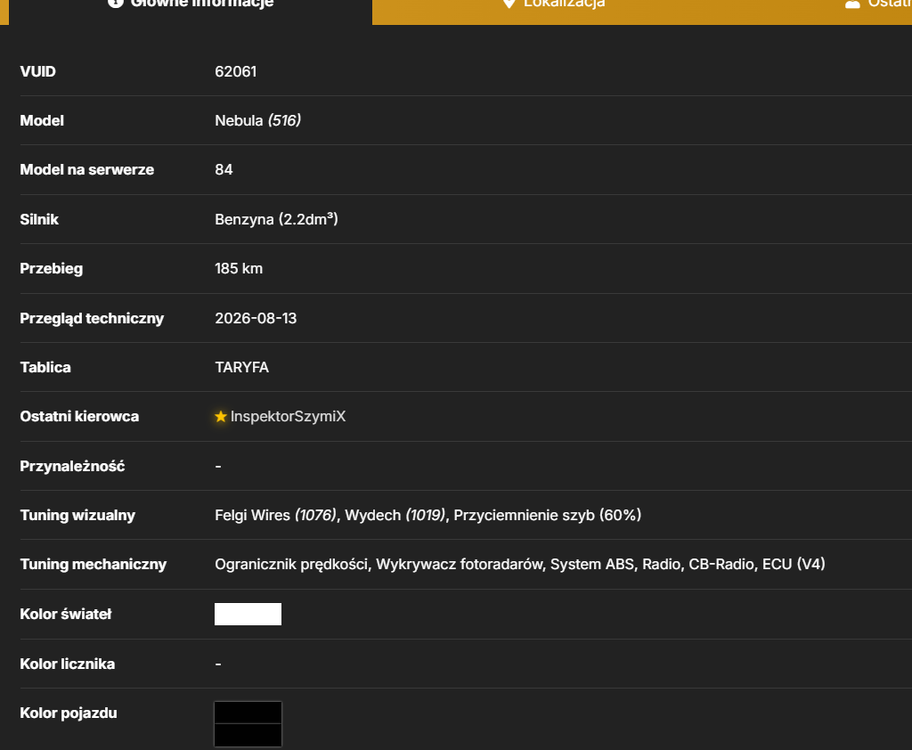Viewport: 912px width, 750px height.
Task: Click the Przegląd techniczny label
Action: [92, 318]
